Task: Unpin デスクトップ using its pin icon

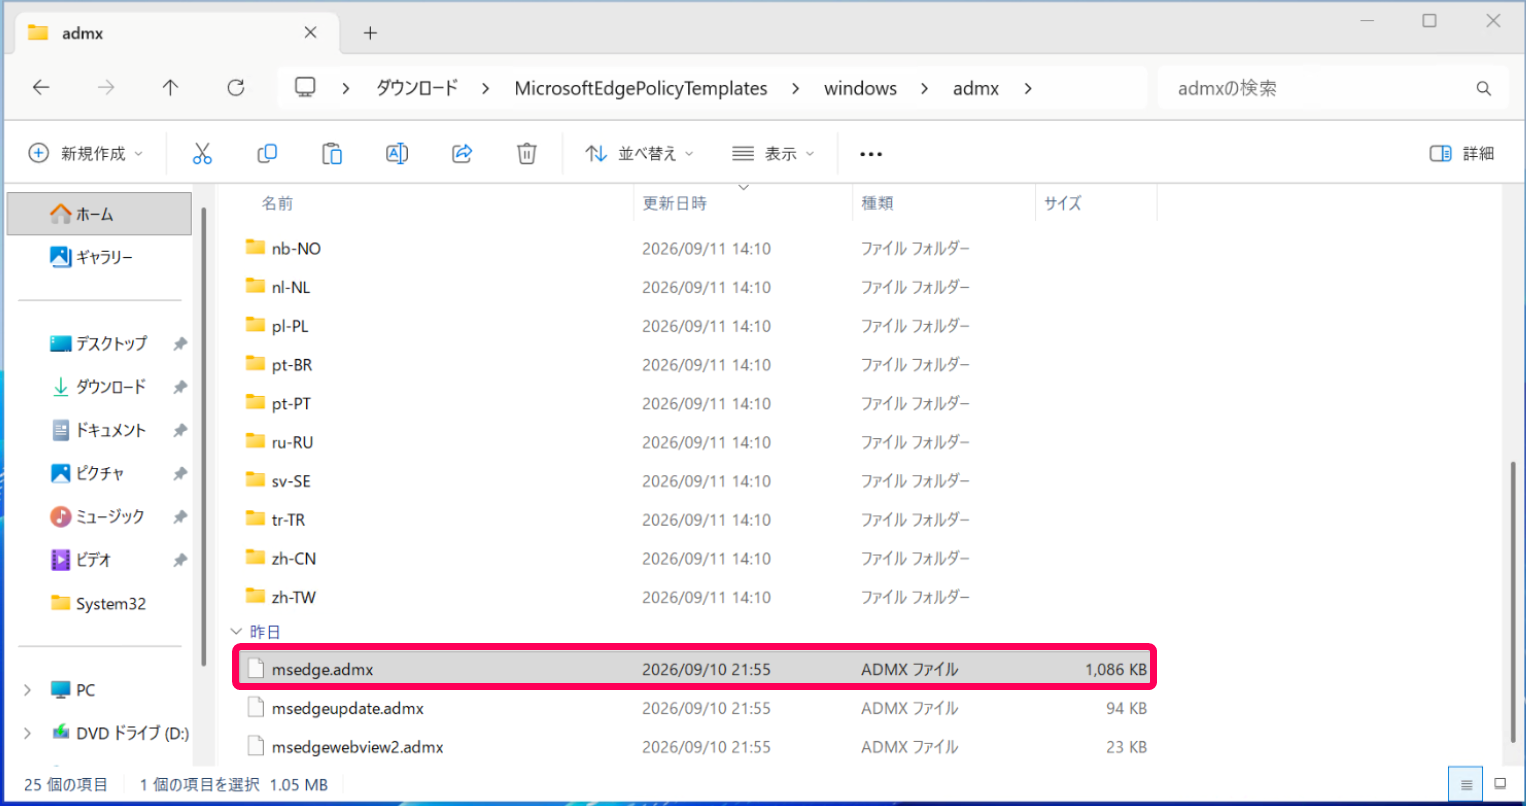Action: tap(180, 344)
